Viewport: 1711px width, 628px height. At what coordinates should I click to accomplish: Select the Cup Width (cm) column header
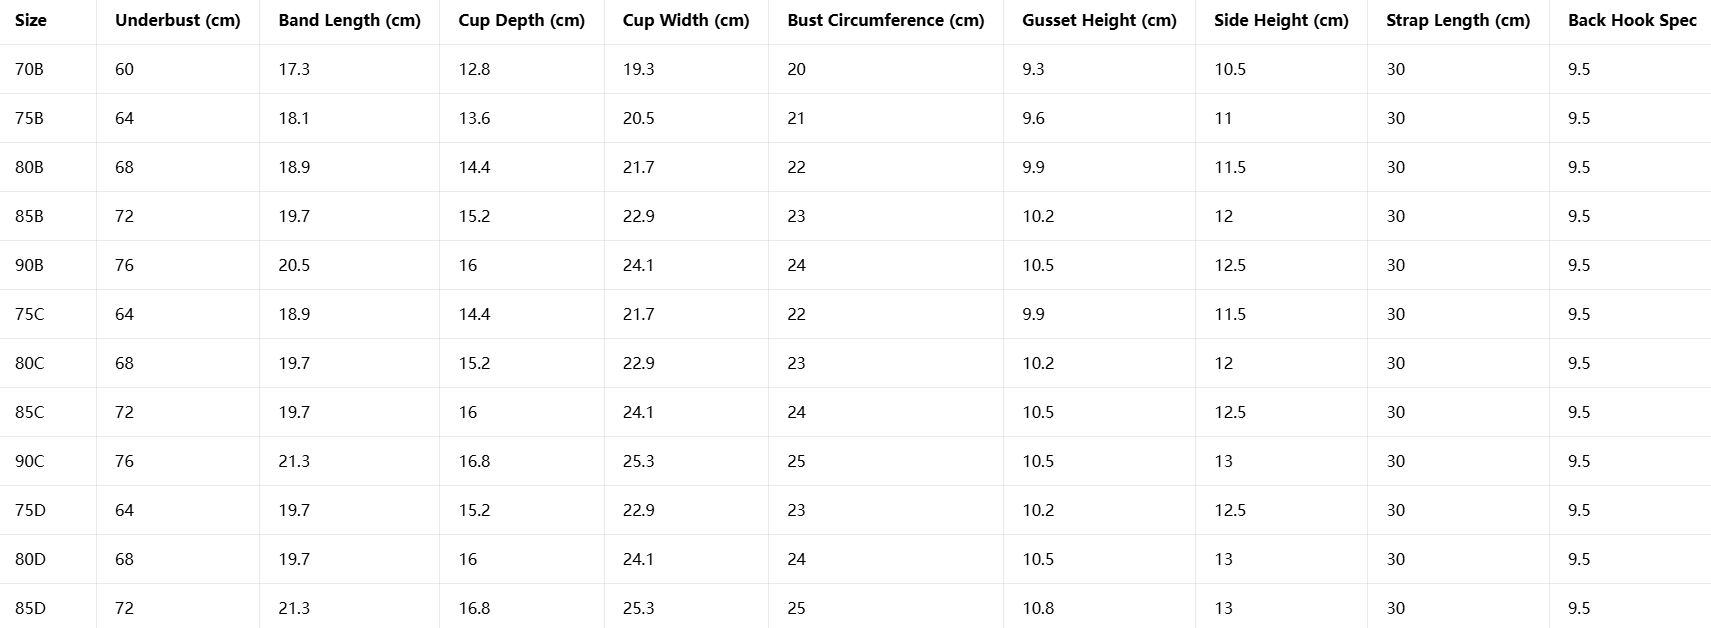click(x=685, y=20)
